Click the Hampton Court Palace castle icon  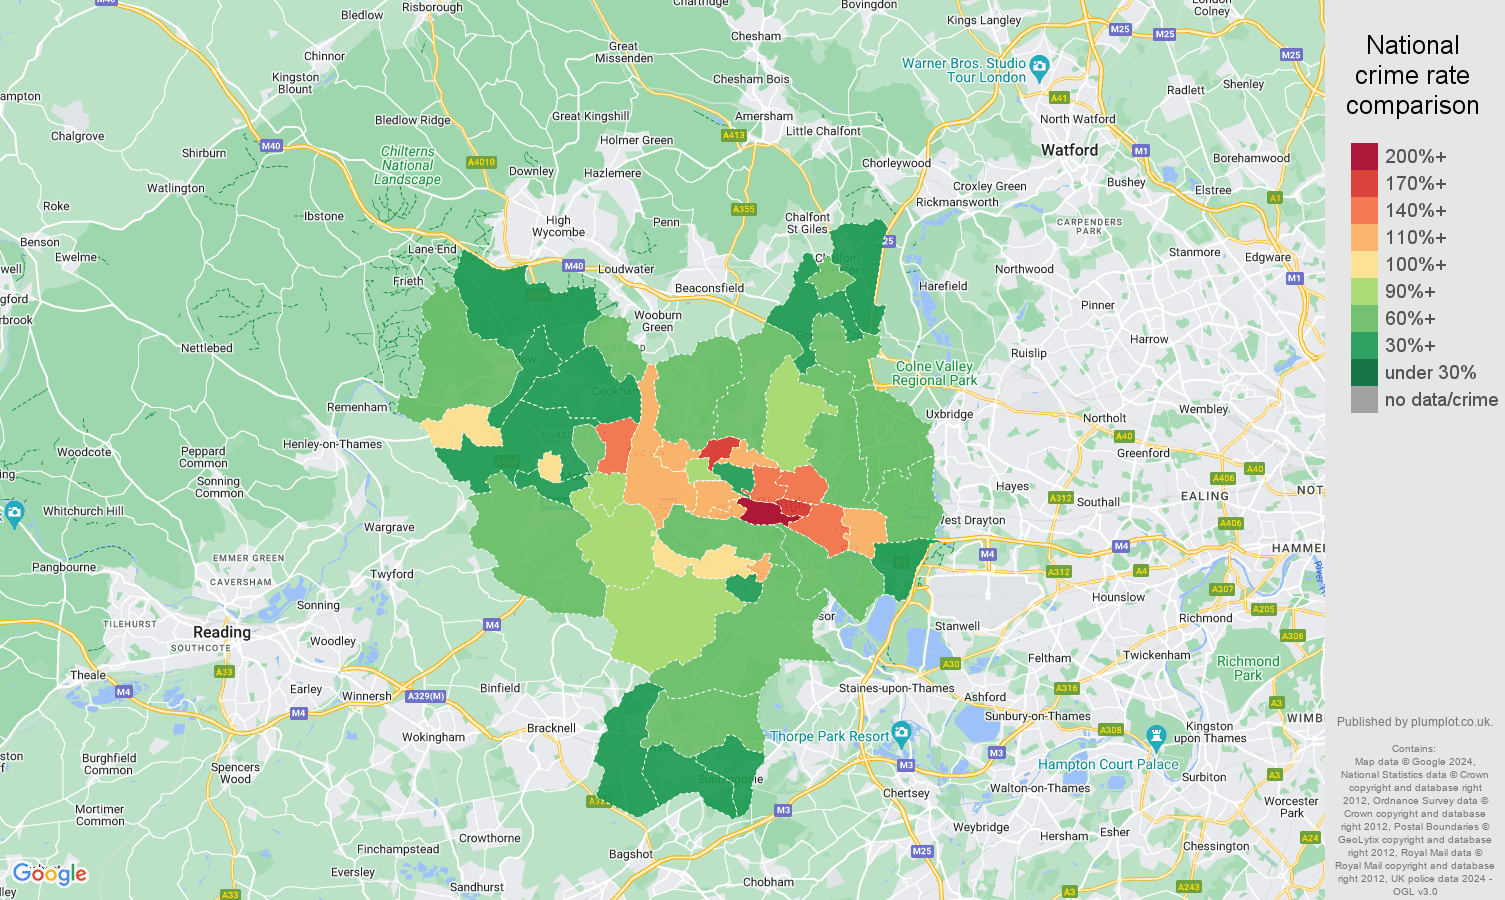coord(1157,737)
